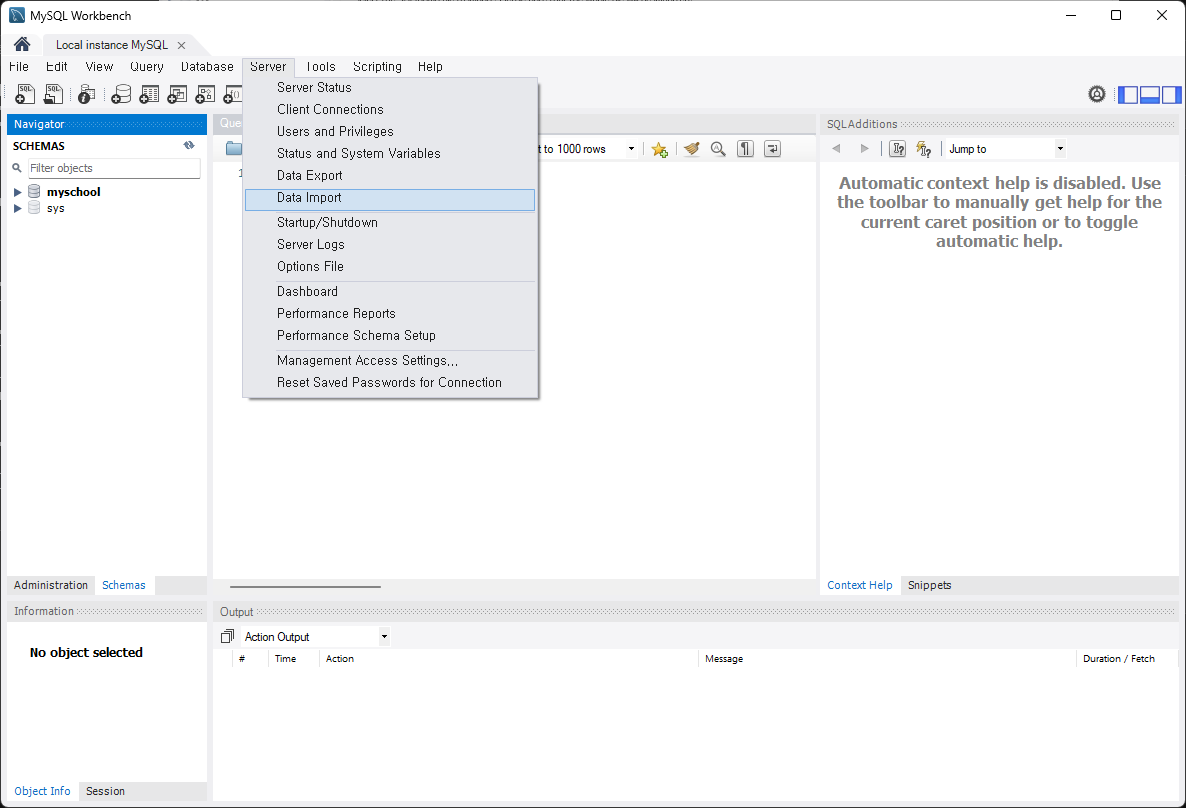The image size is (1186, 808).
Task: Go forward arrow in SQL Additions
Action: click(865, 149)
